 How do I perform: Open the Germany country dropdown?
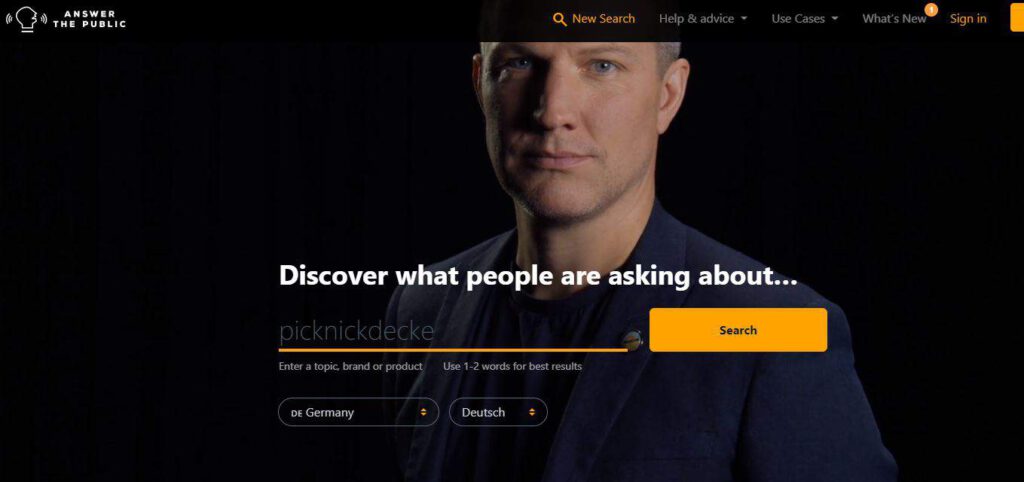(x=359, y=412)
